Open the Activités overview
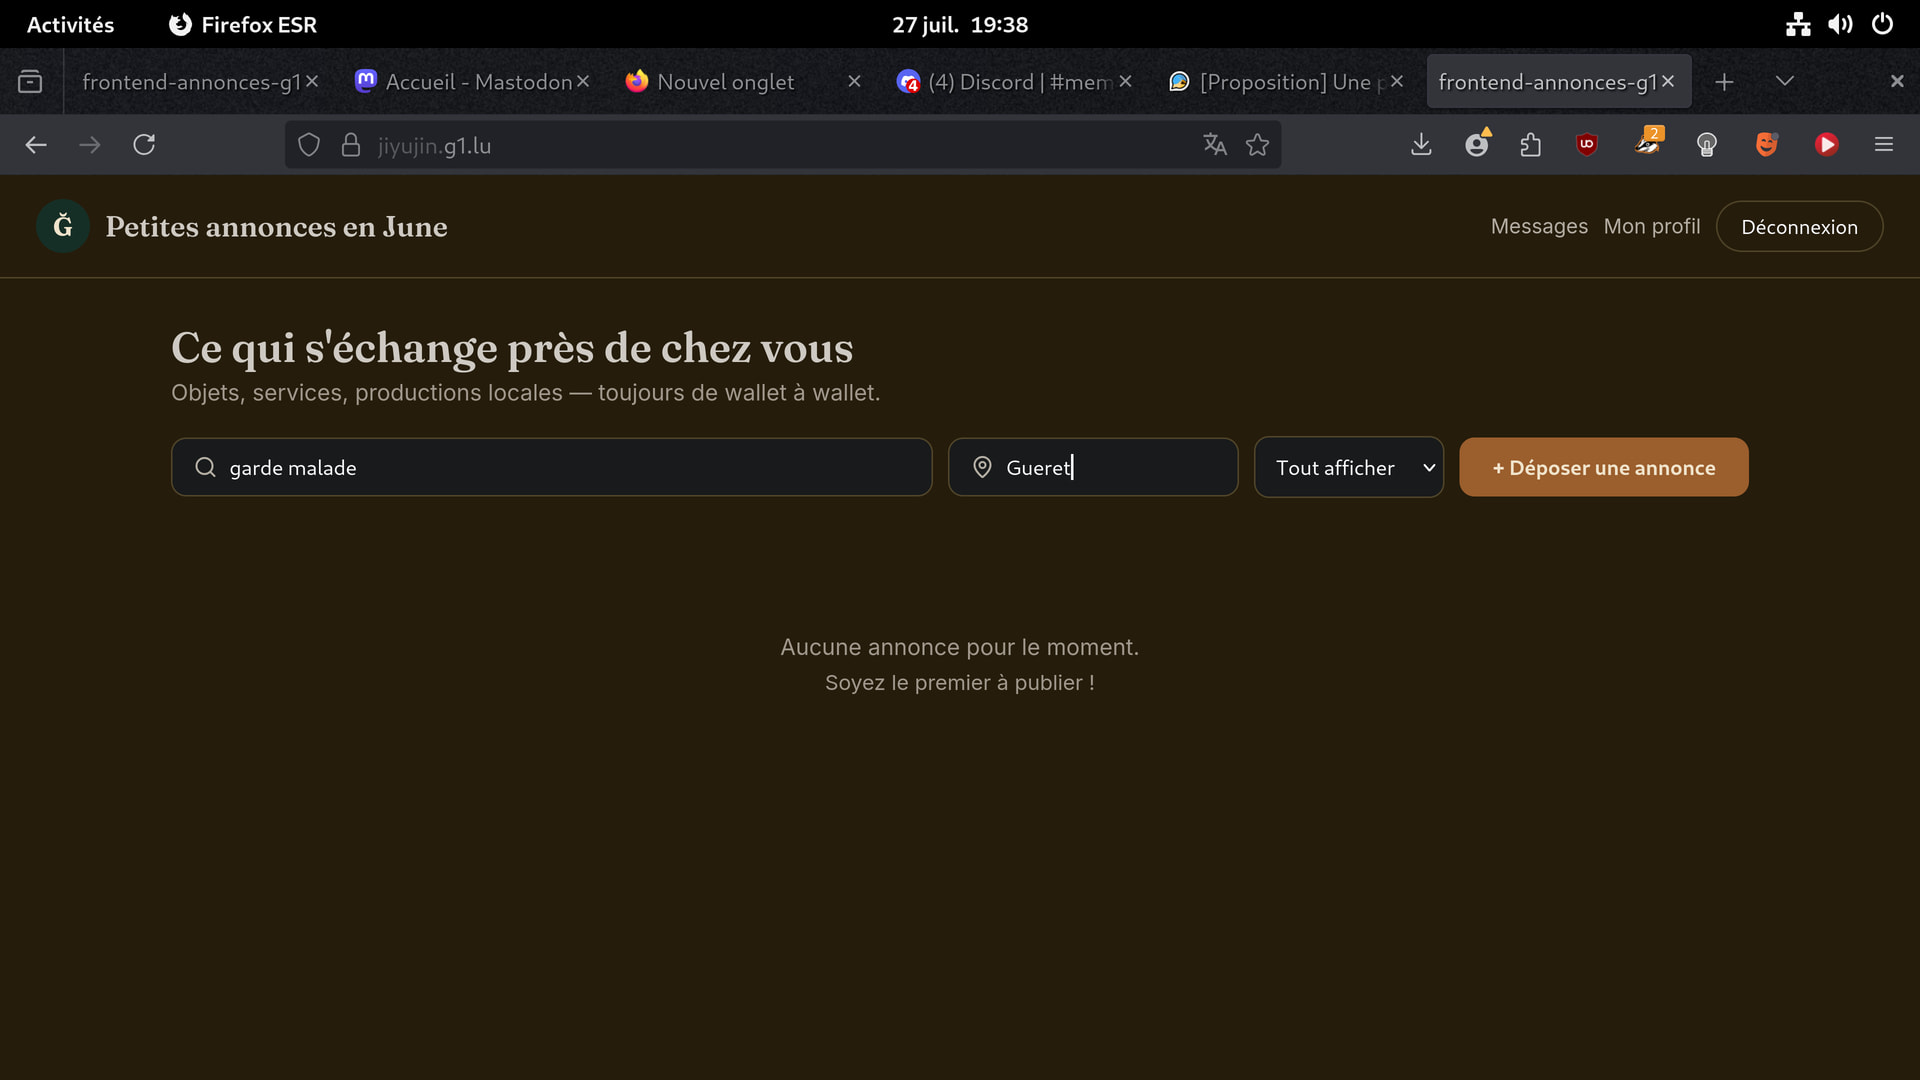 (70, 24)
